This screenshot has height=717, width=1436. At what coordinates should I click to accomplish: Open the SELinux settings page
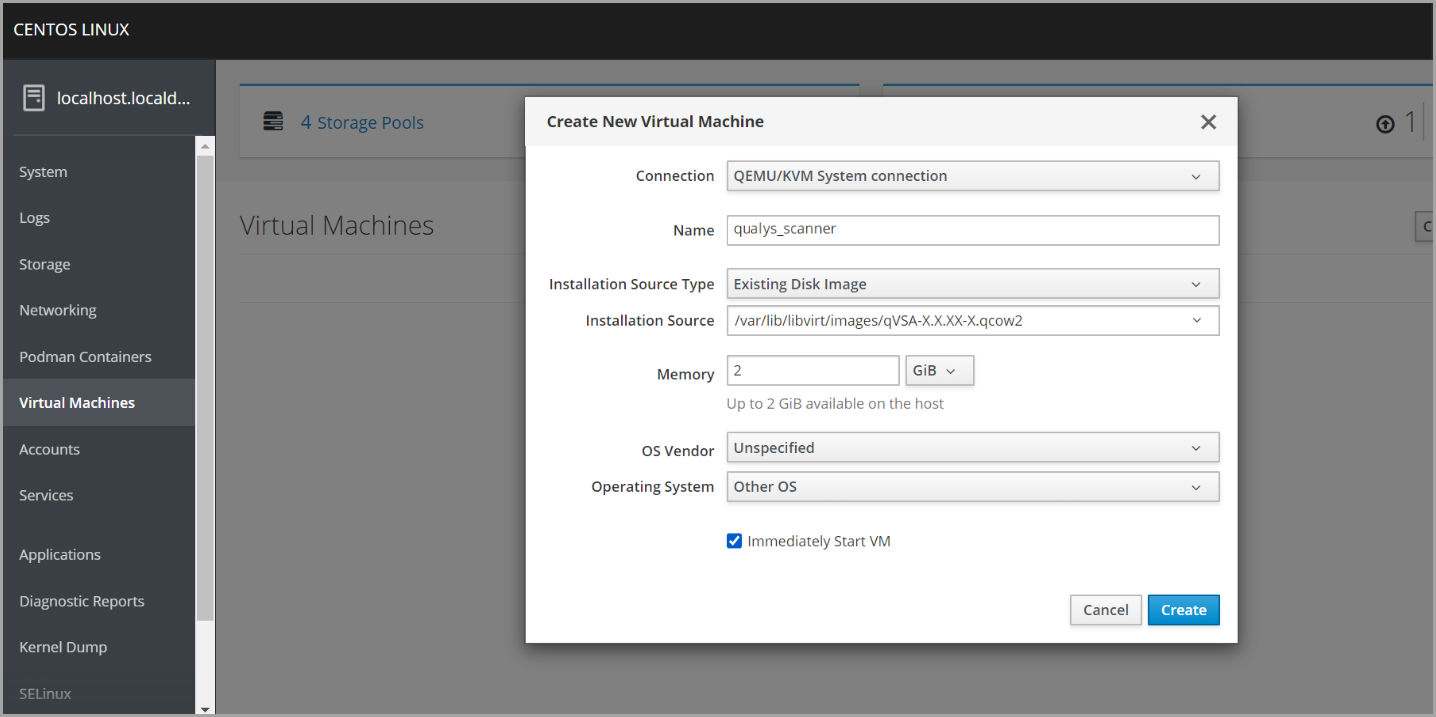[45, 693]
